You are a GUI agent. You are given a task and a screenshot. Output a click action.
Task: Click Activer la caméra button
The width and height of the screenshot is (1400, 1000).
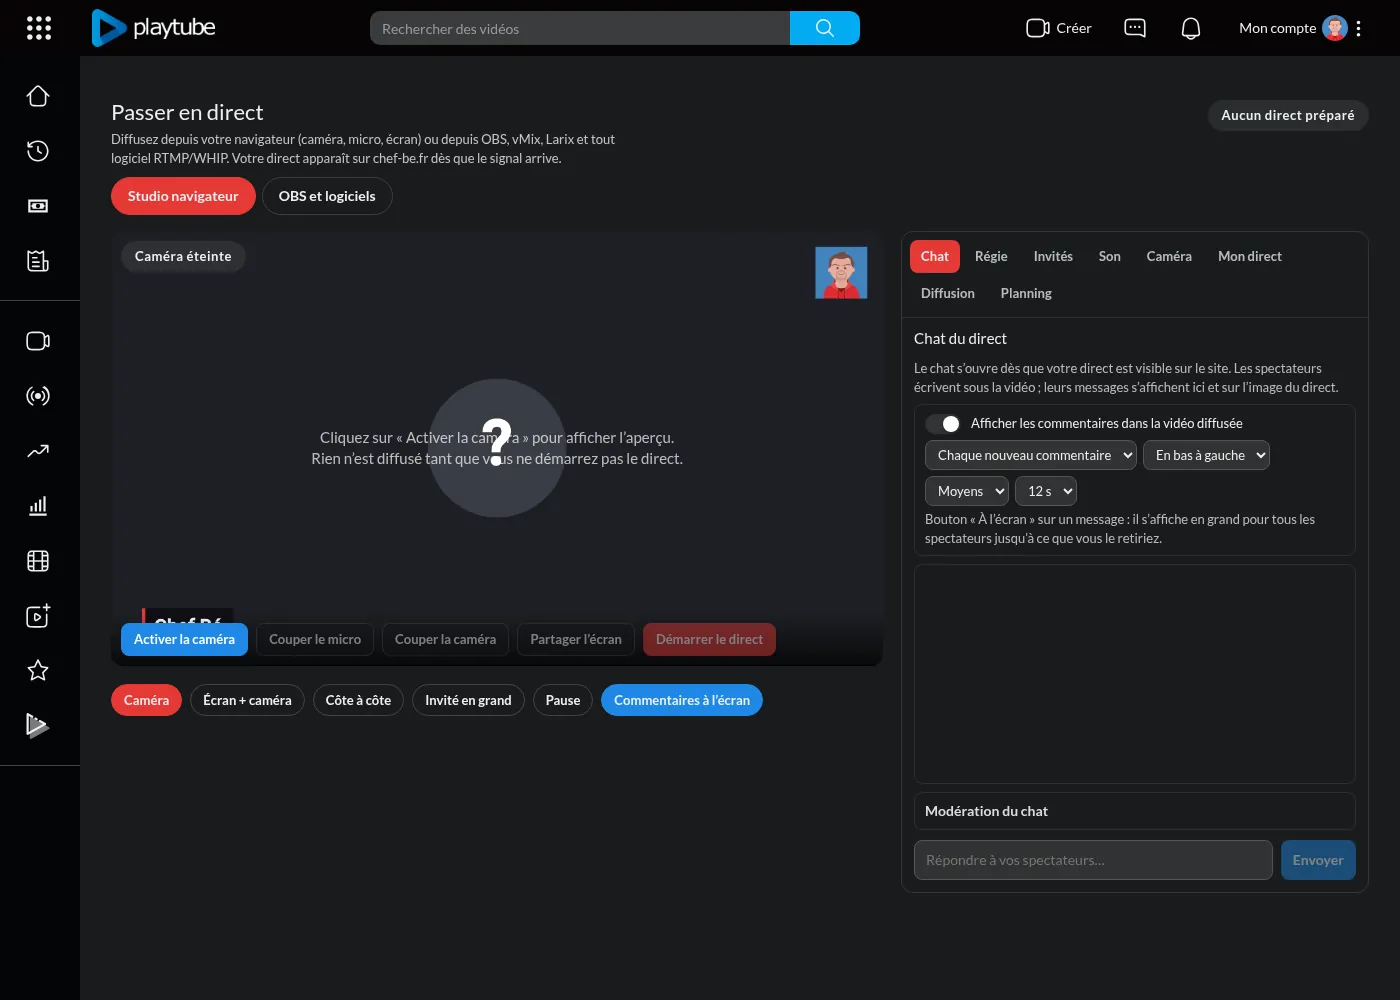[x=184, y=639]
